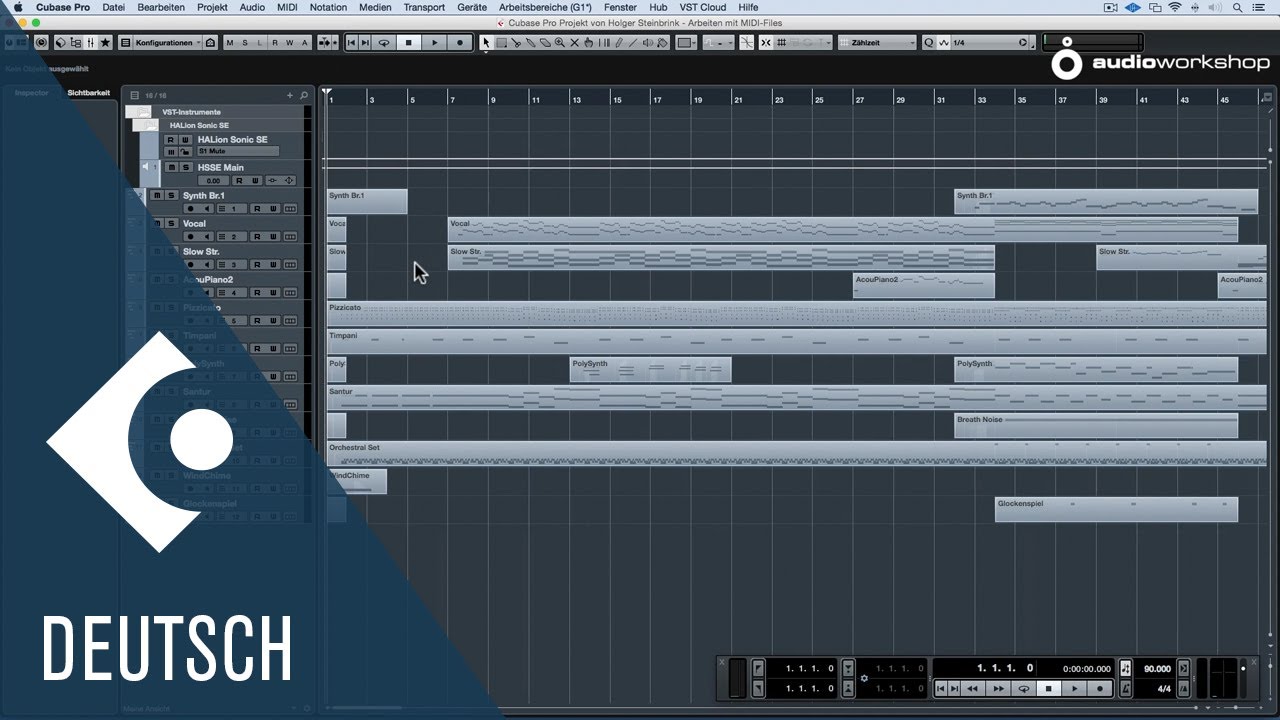Select the Play speaker tool
1280x720 pixels.
(648, 43)
